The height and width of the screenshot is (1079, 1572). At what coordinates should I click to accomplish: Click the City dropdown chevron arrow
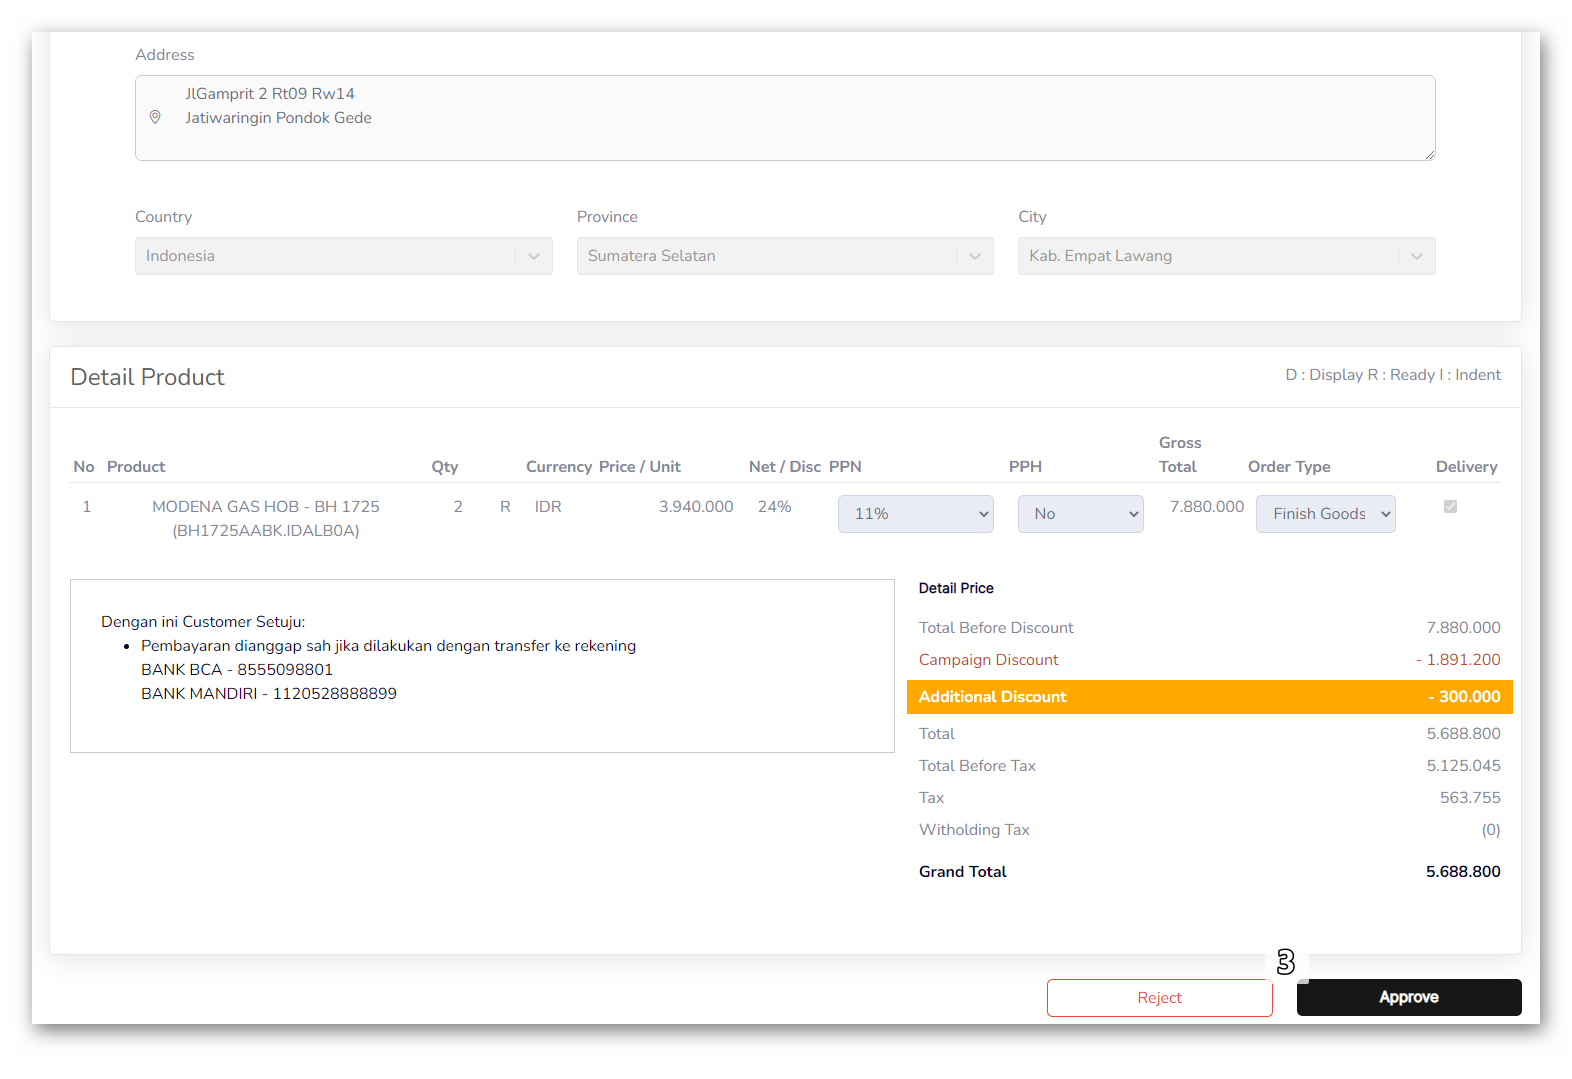[1417, 256]
